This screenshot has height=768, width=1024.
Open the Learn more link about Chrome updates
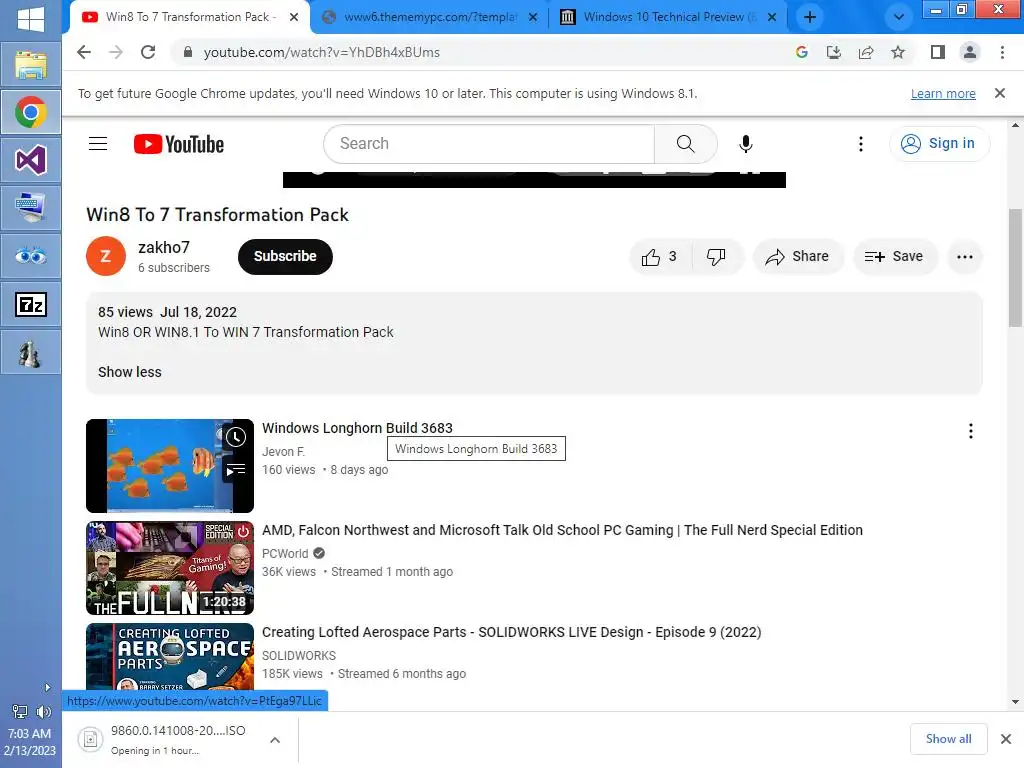point(943,93)
